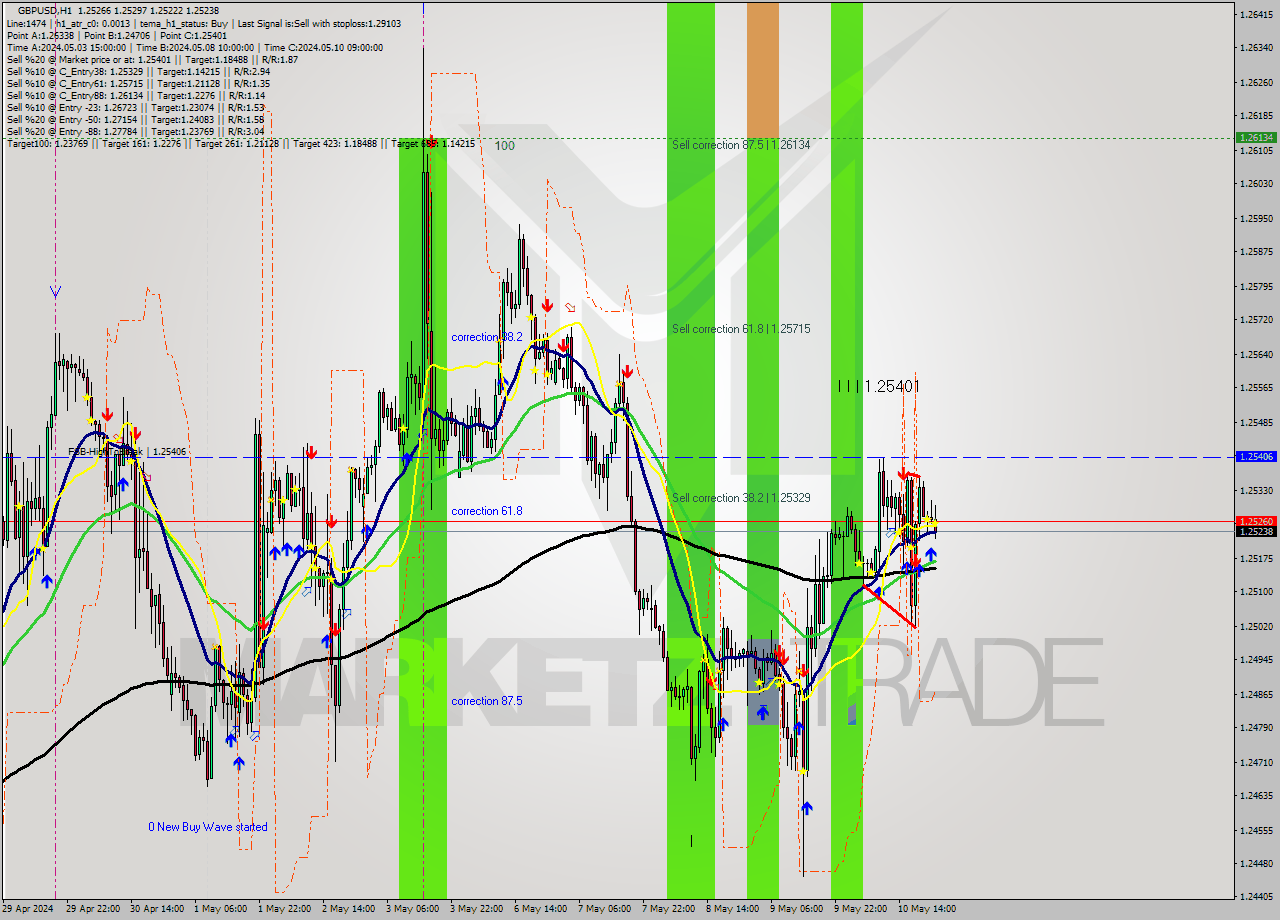Click the 1.24635 price axis label
The width and height of the screenshot is (1280, 920).
(x=1258, y=797)
